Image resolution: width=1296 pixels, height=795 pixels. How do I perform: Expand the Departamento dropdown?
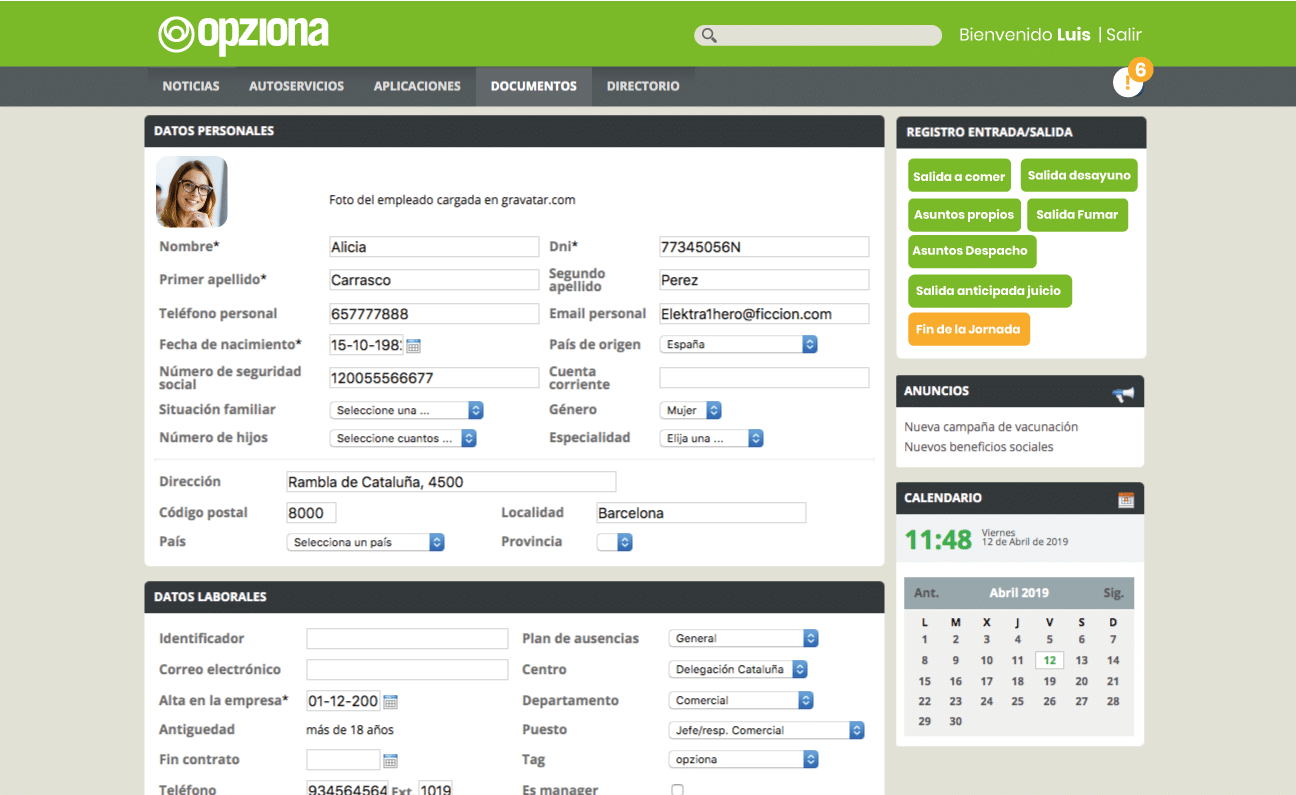741,700
